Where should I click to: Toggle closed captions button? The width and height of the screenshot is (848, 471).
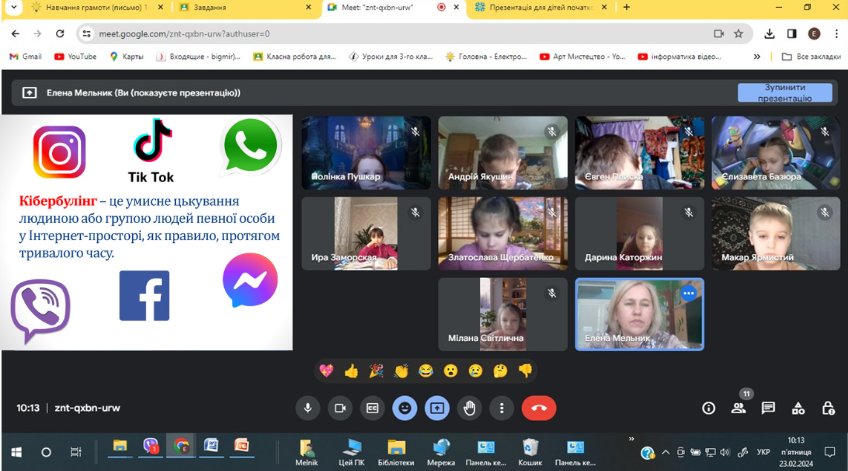click(372, 408)
